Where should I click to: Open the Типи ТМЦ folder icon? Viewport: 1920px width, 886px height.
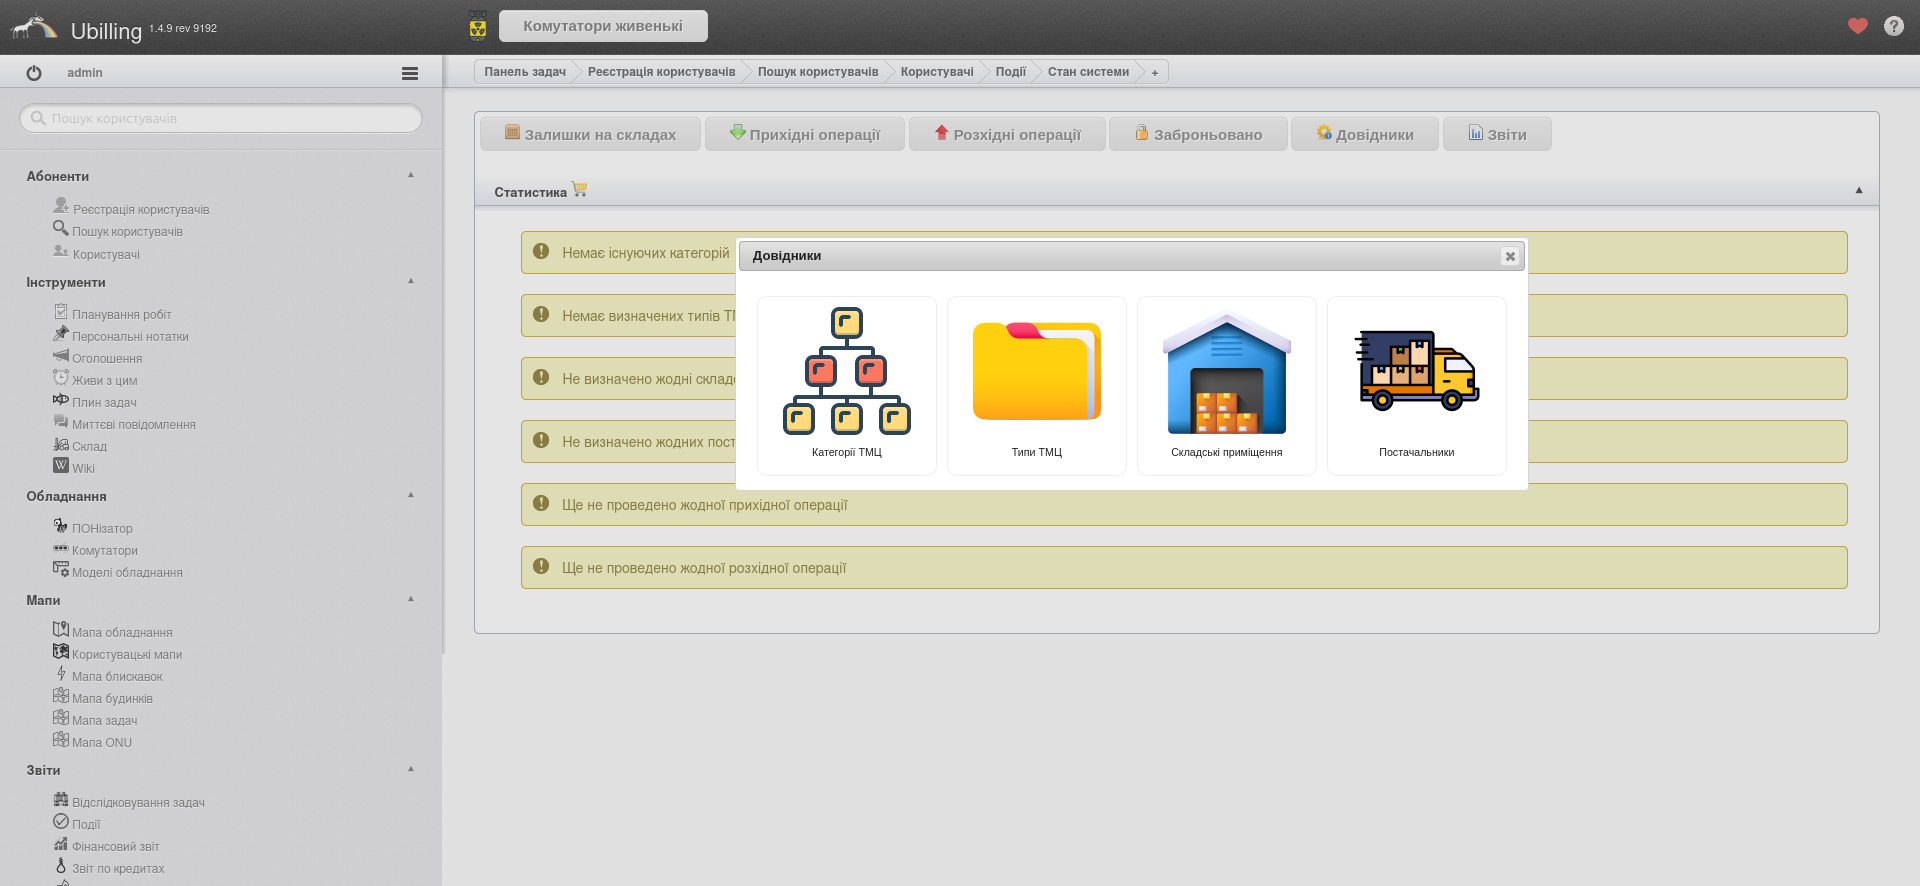click(1036, 371)
